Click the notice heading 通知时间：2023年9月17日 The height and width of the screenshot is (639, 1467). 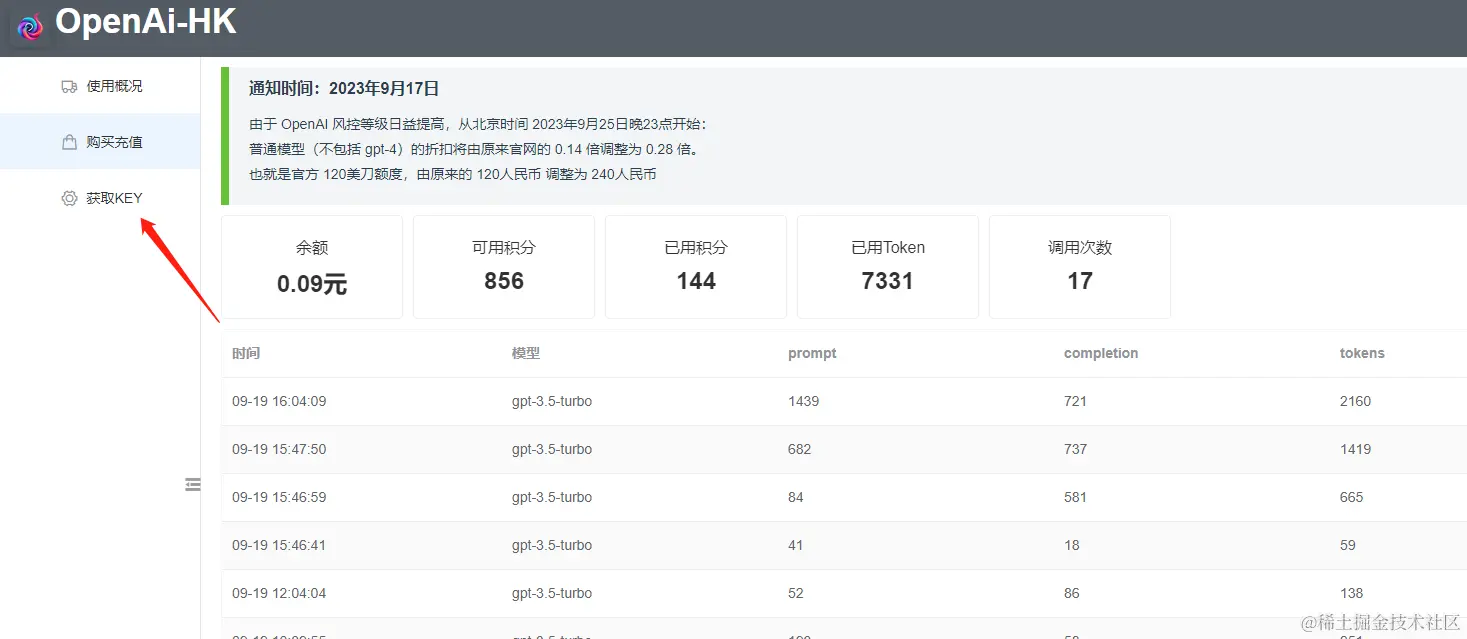click(x=344, y=89)
